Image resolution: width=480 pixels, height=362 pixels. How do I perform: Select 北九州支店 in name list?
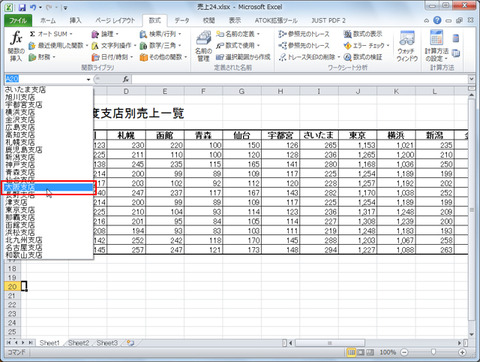[x=49, y=240]
